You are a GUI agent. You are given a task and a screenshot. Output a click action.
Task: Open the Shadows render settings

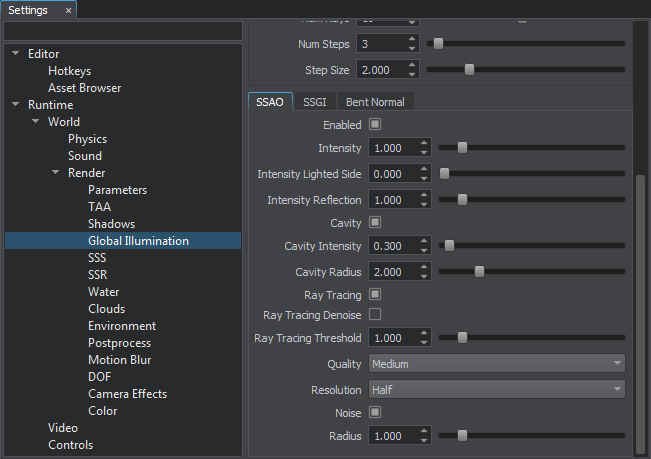[x=111, y=224]
